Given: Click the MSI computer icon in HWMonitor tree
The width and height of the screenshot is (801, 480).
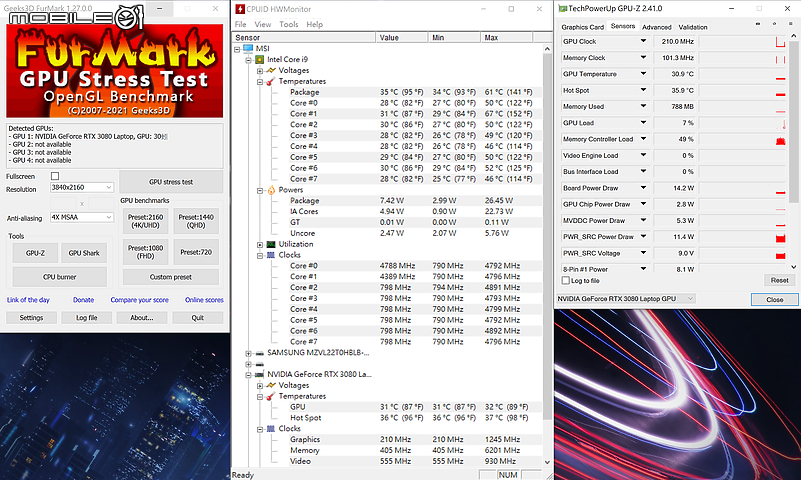Looking at the screenshot, I should click(248, 49).
